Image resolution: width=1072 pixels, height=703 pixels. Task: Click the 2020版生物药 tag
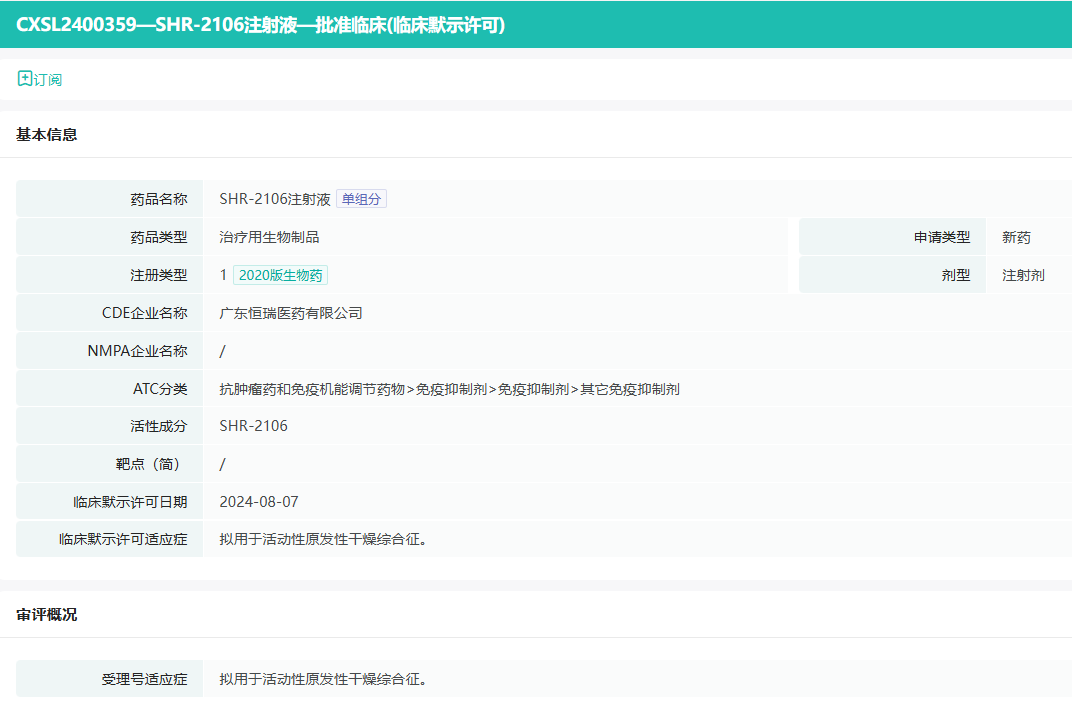280,275
